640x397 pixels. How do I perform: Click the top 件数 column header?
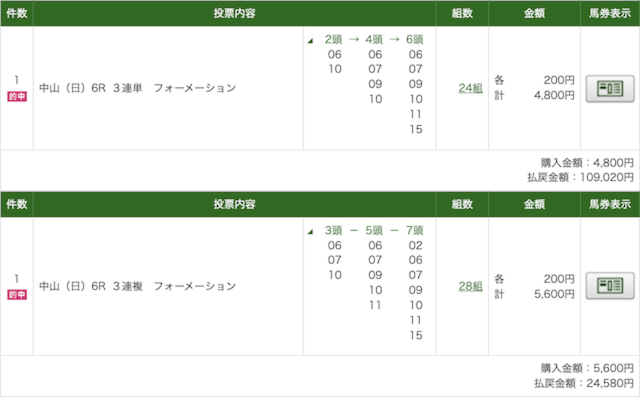pyautogui.click(x=17, y=13)
